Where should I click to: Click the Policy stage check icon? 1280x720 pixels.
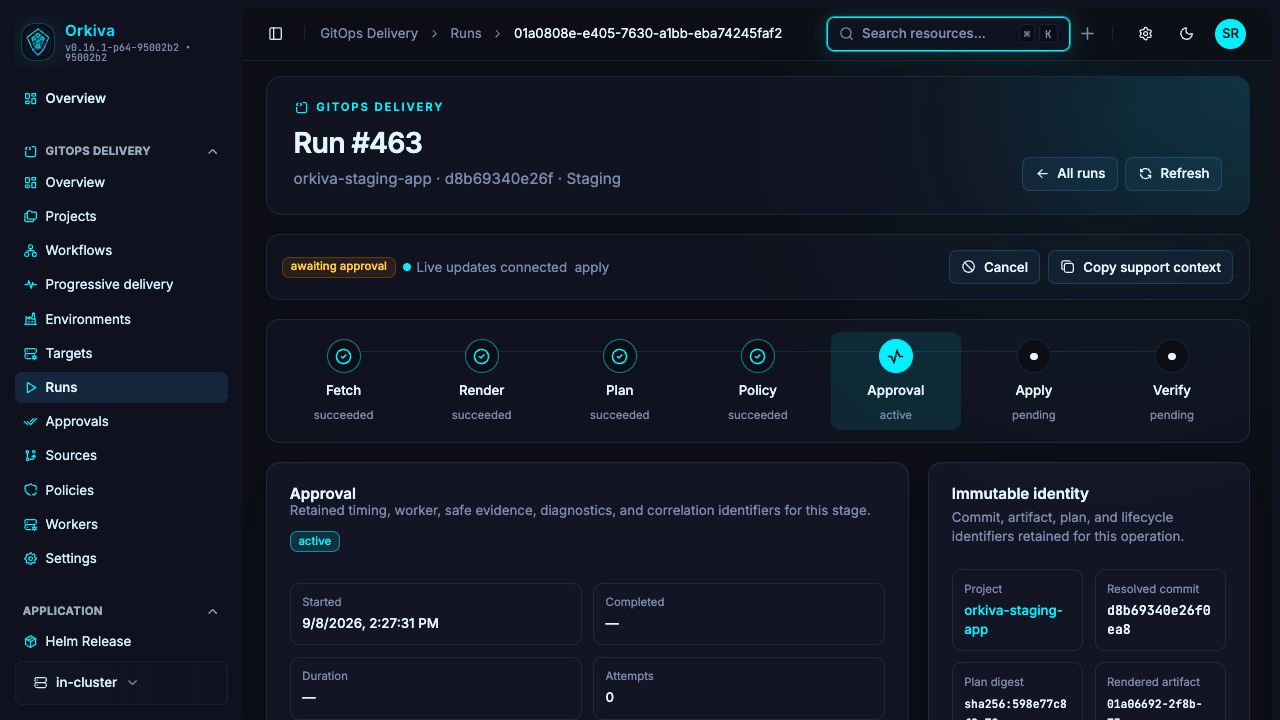(x=758, y=356)
